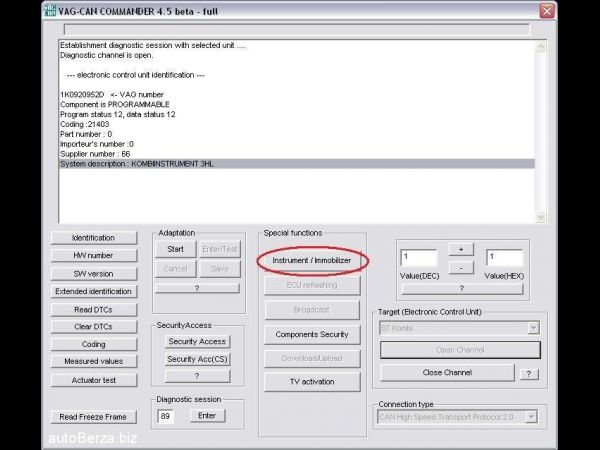The image size is (600, 450).
Task: Click Clear DTCs button
Action: 93,327
